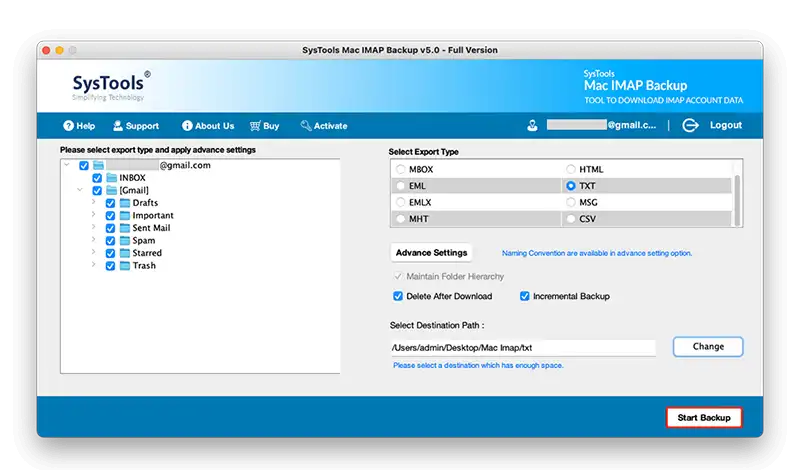Click the Sent Mail folder label

click(152, 228)
